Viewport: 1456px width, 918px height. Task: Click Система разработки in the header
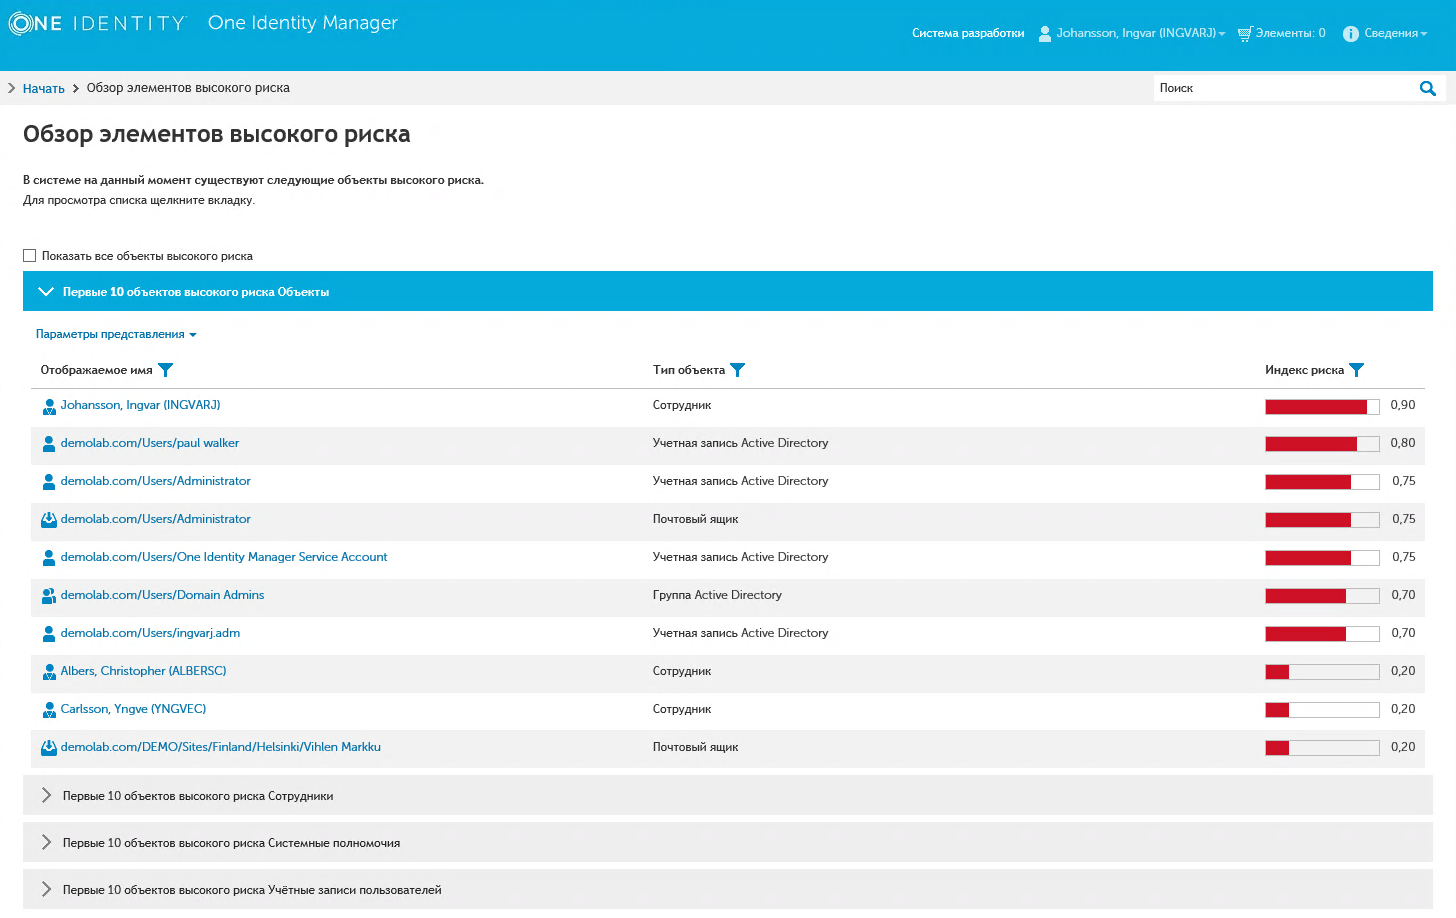click(968, 33)
